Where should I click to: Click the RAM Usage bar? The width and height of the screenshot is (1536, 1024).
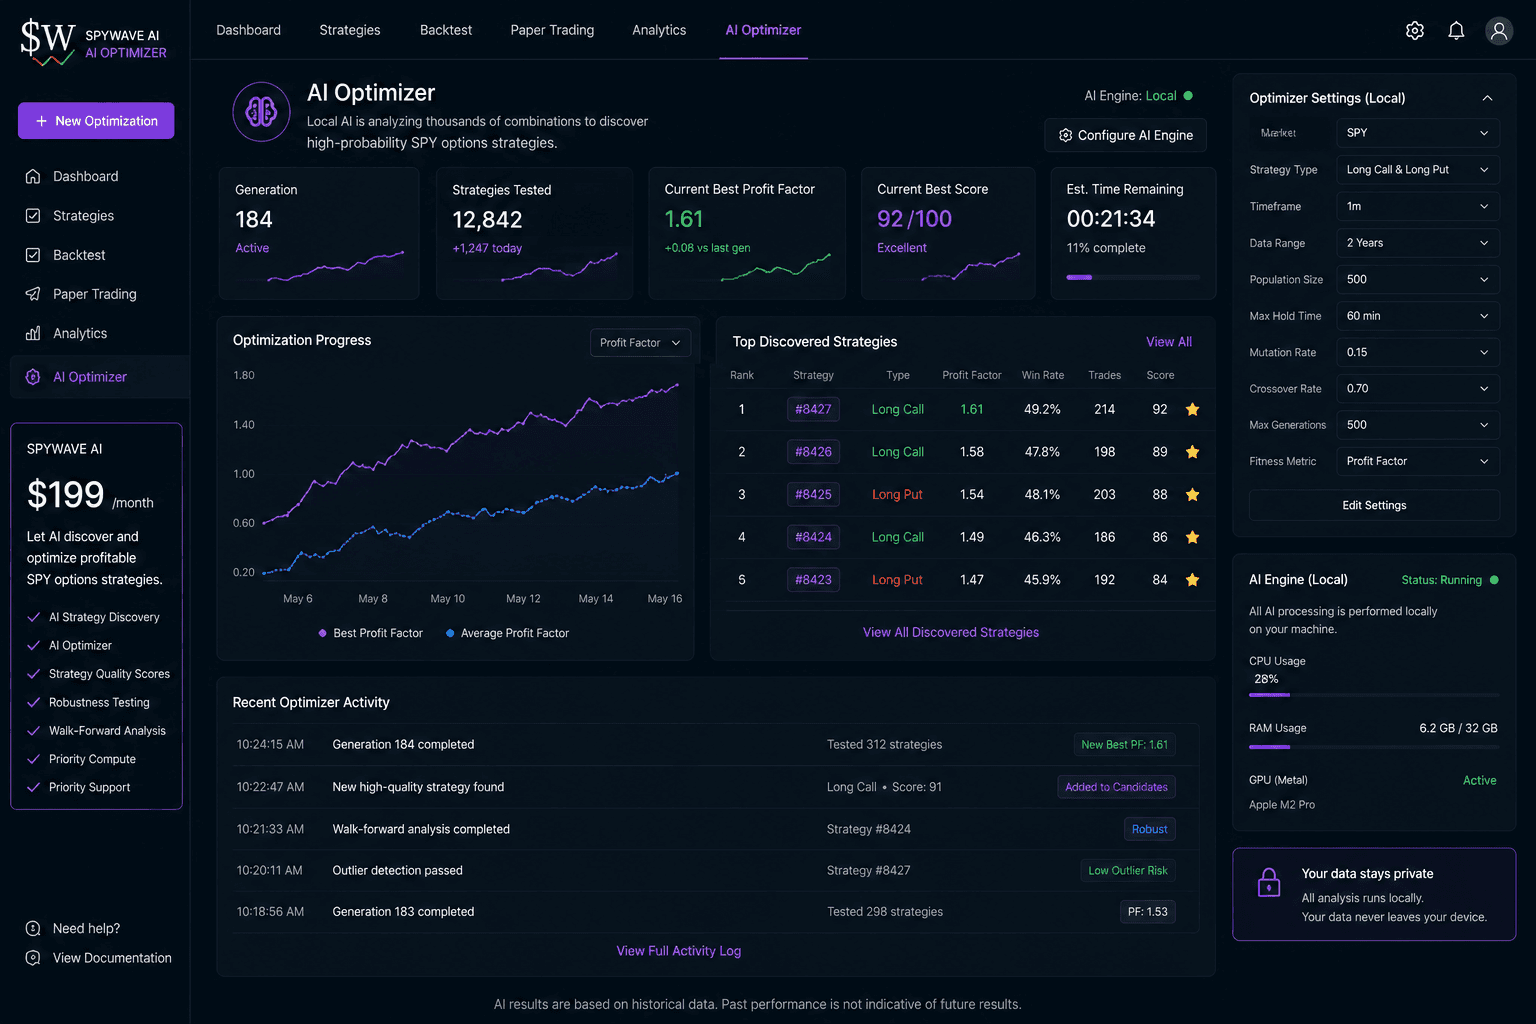[1373, 747]
